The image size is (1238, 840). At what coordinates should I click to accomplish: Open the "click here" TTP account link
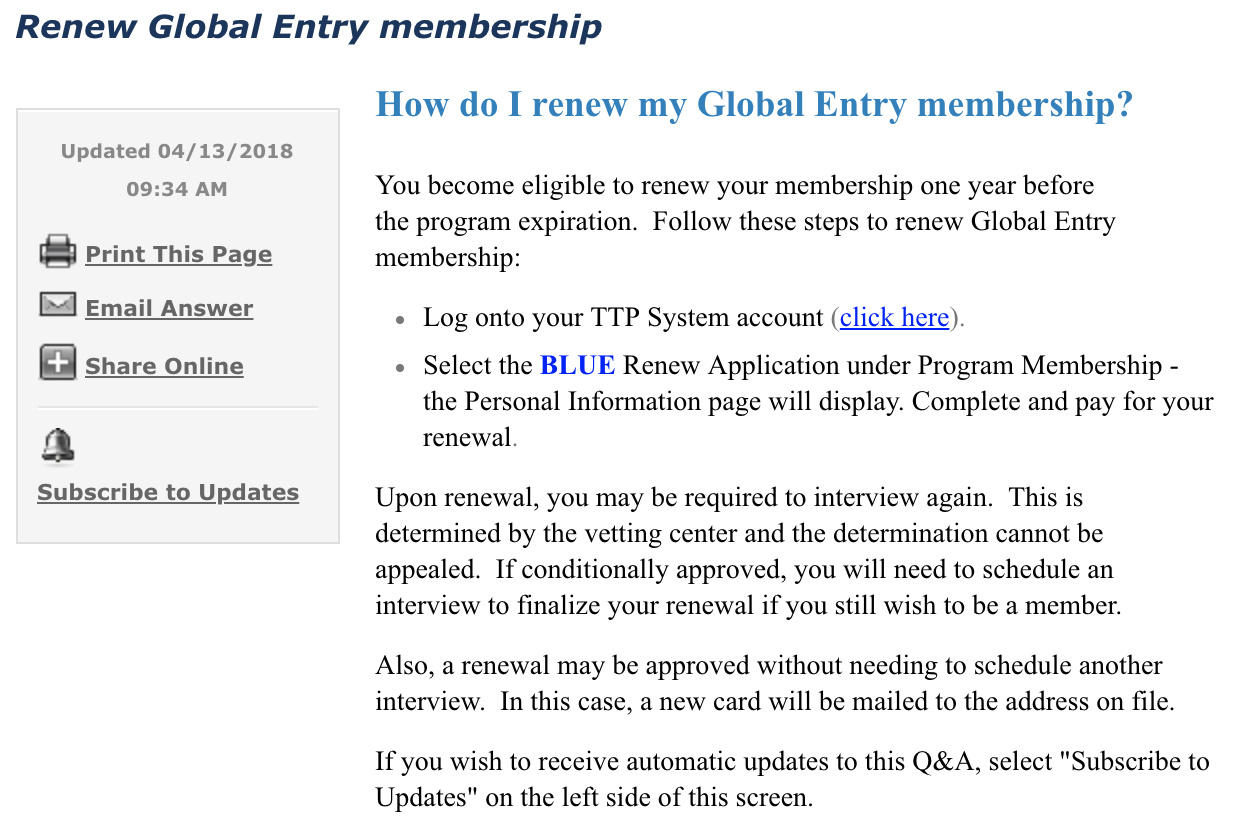(x=894, y=318)
